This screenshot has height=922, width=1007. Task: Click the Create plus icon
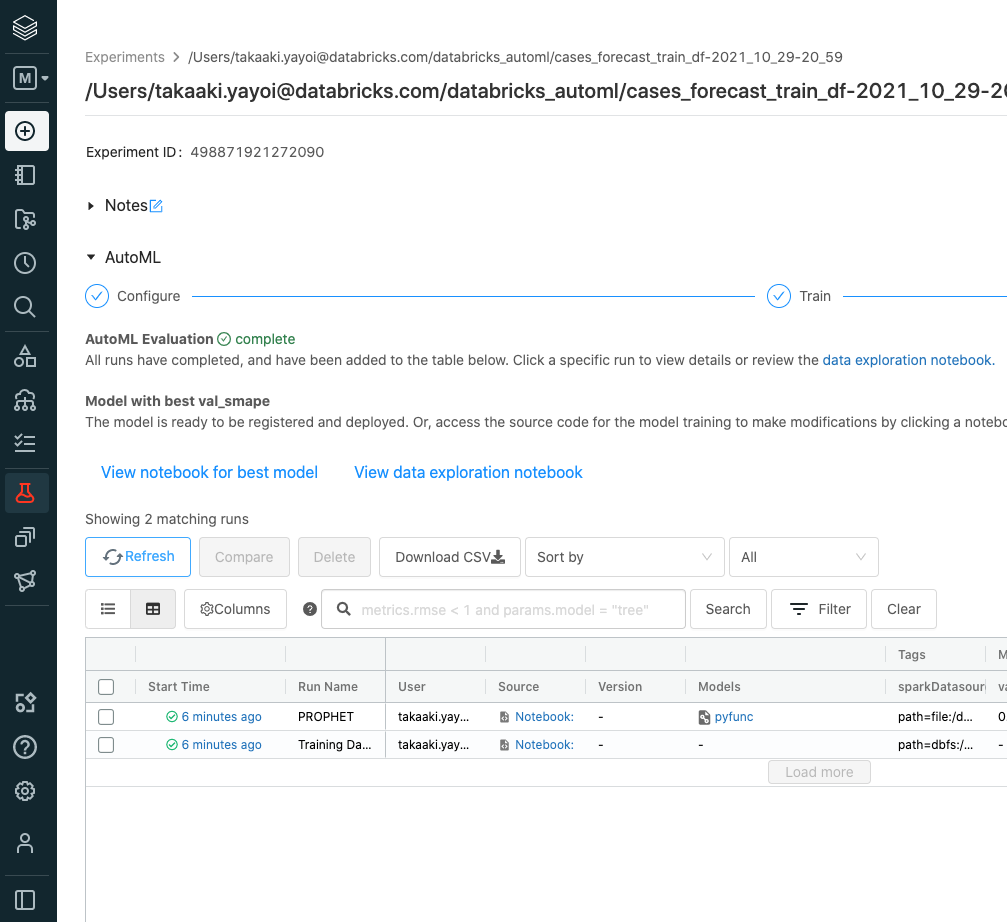(x=26, y=131)
